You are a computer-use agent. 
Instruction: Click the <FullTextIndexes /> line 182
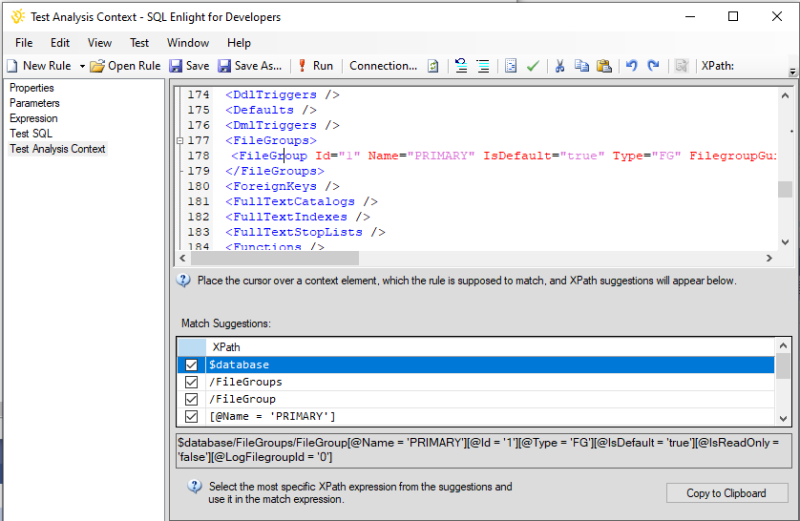(297, 217)
